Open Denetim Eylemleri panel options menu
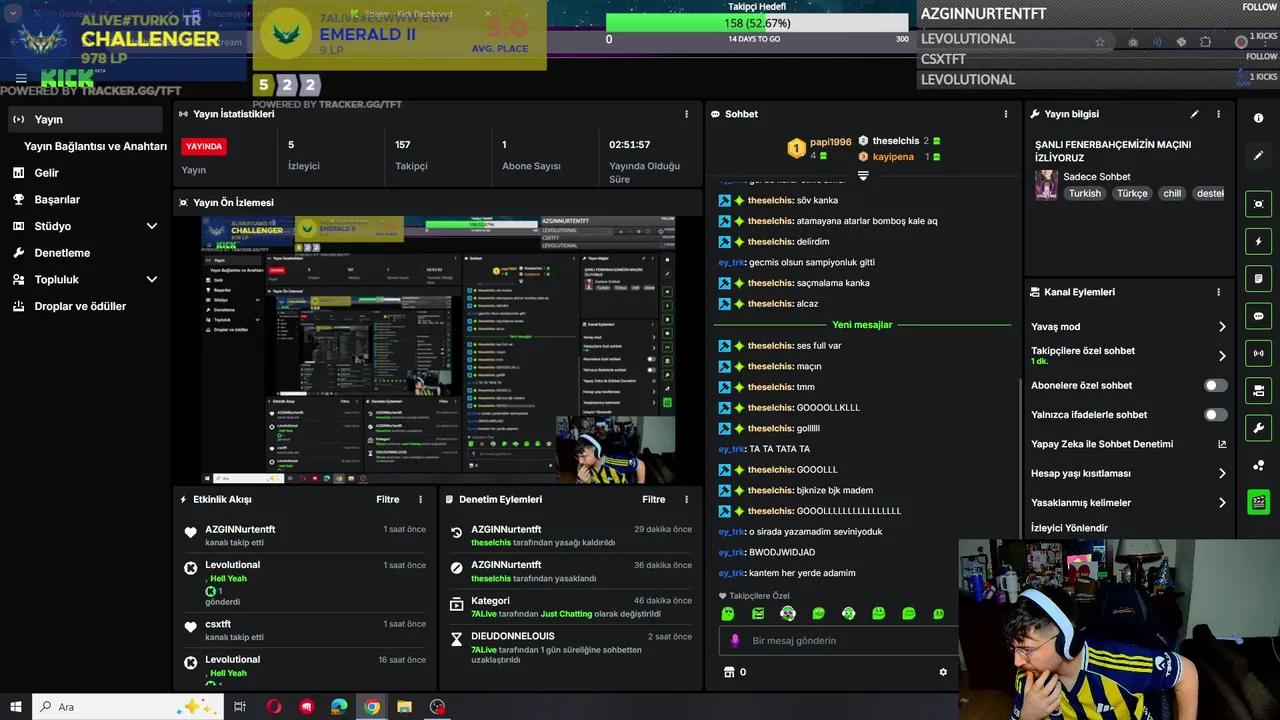The width and height of the screenshot is (1280, 720). pos(686,499)
